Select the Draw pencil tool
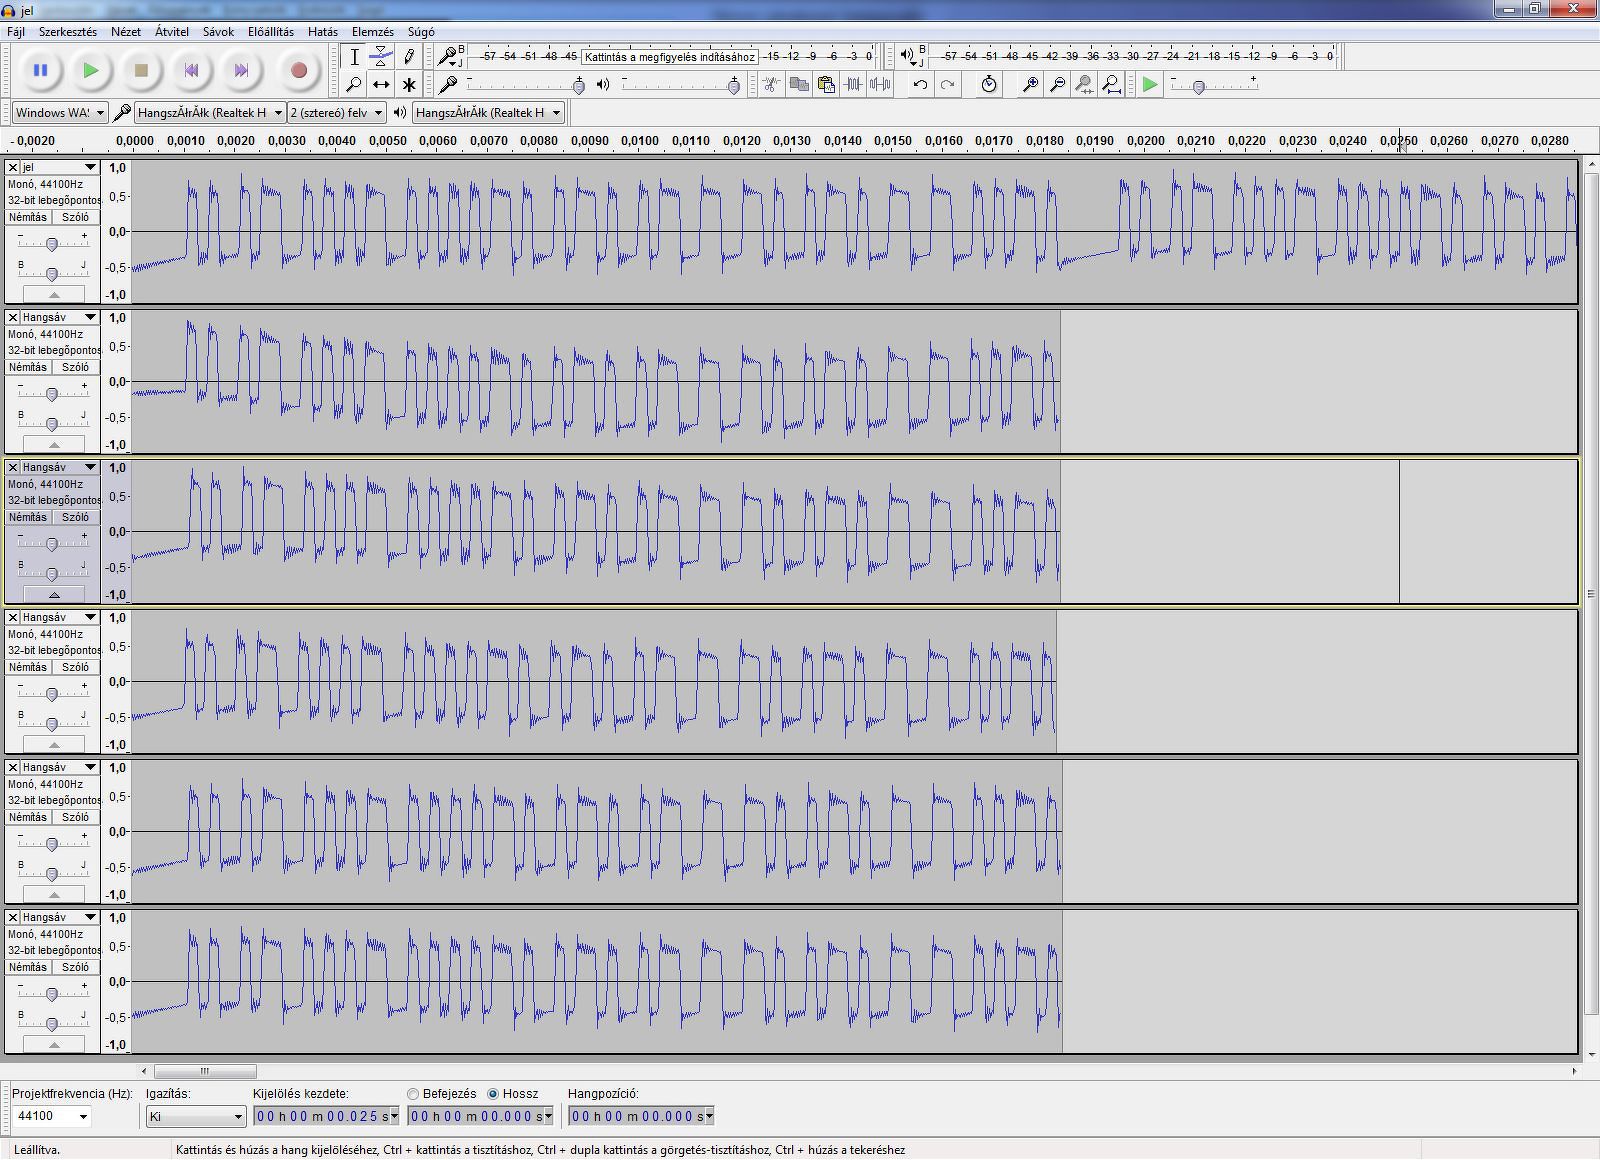 (409, 56)
